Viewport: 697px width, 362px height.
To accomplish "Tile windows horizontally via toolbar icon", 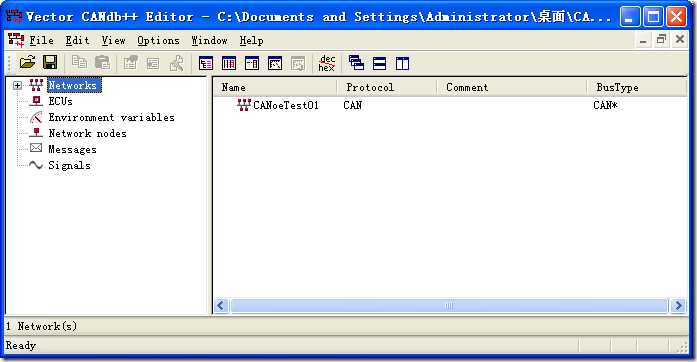I will (380, 64).
